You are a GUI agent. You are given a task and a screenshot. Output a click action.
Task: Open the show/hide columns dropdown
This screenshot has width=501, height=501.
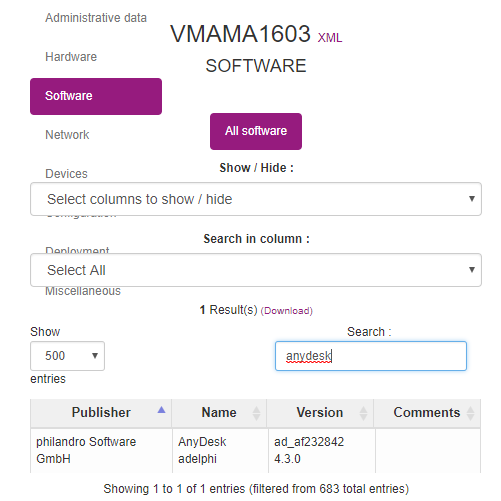(256, 199)
